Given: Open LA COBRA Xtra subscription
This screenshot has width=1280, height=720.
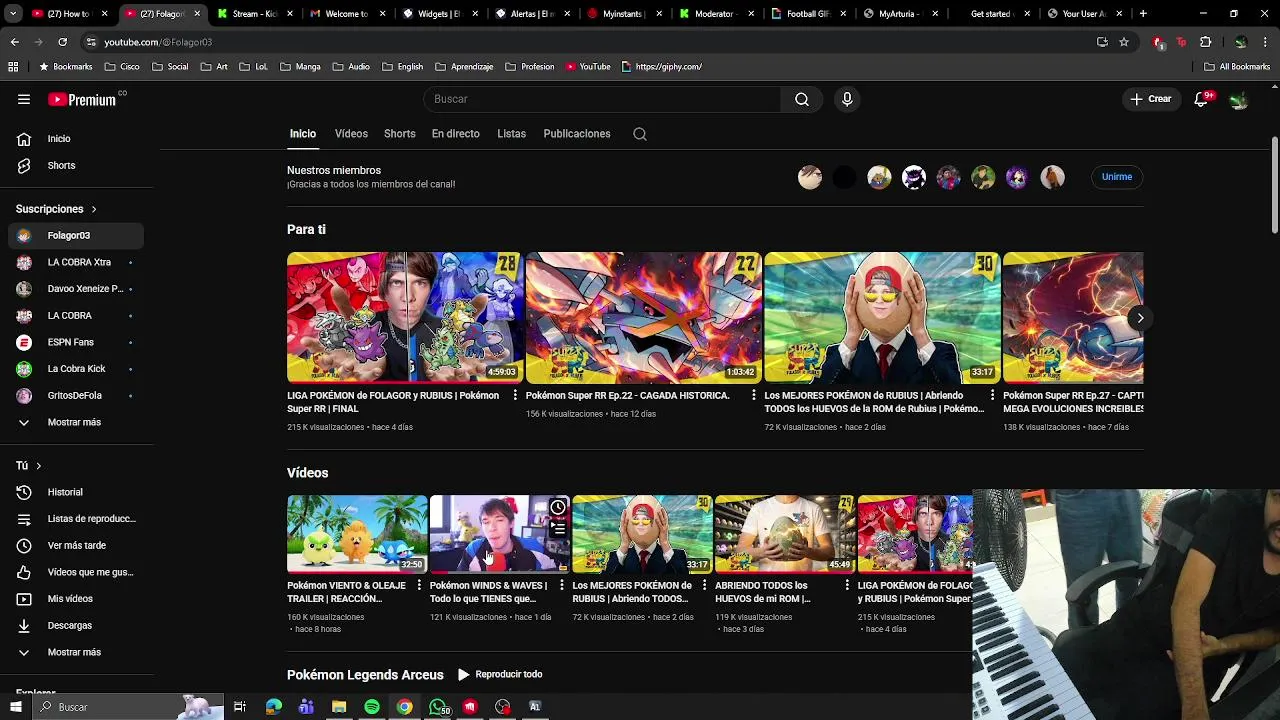Looking at the screenshot, I should [76, 262].
